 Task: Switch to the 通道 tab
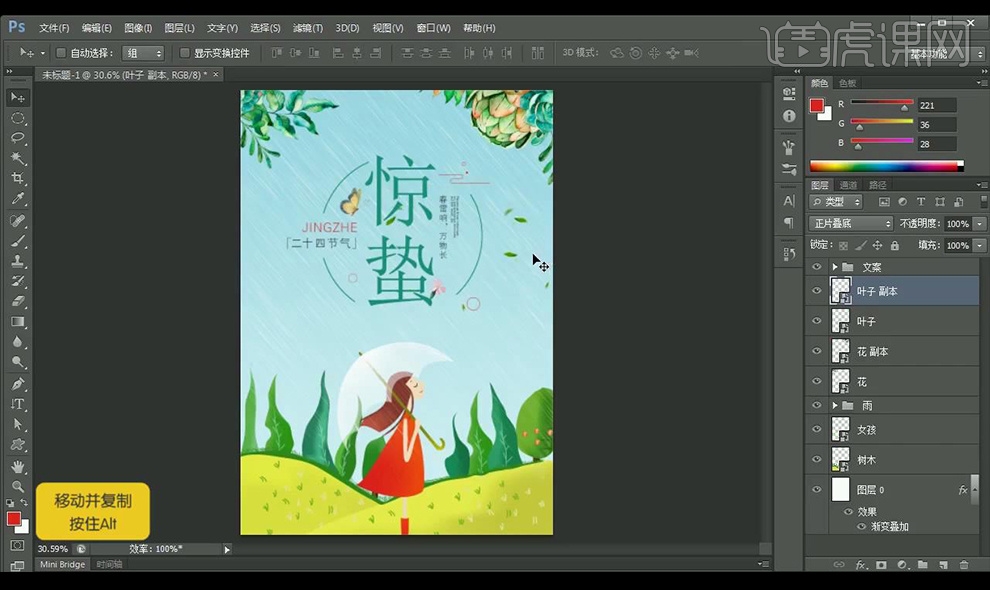(x=848, y=185)
